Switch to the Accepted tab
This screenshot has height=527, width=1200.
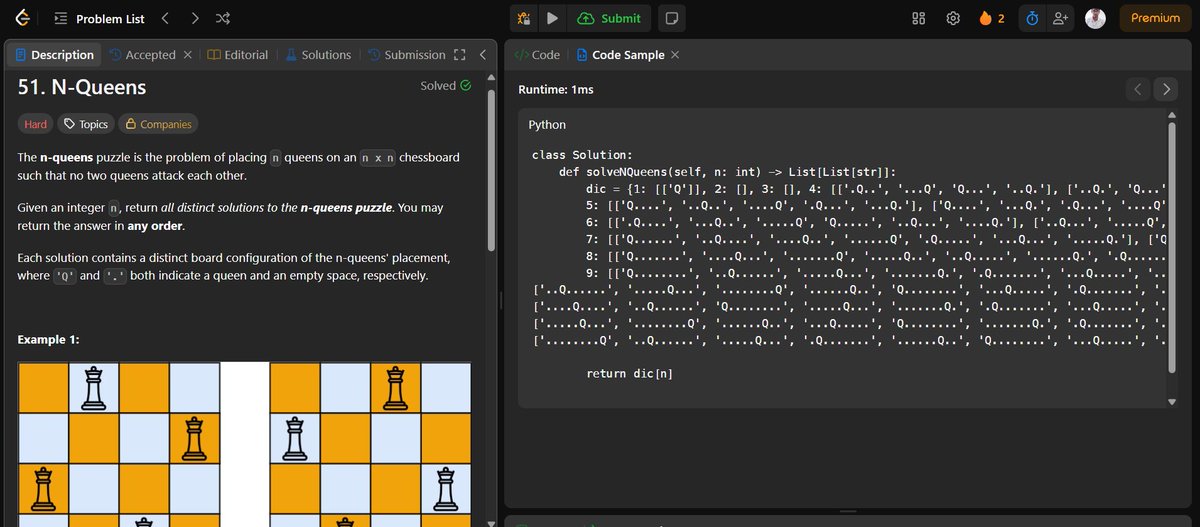coord(142,55)
